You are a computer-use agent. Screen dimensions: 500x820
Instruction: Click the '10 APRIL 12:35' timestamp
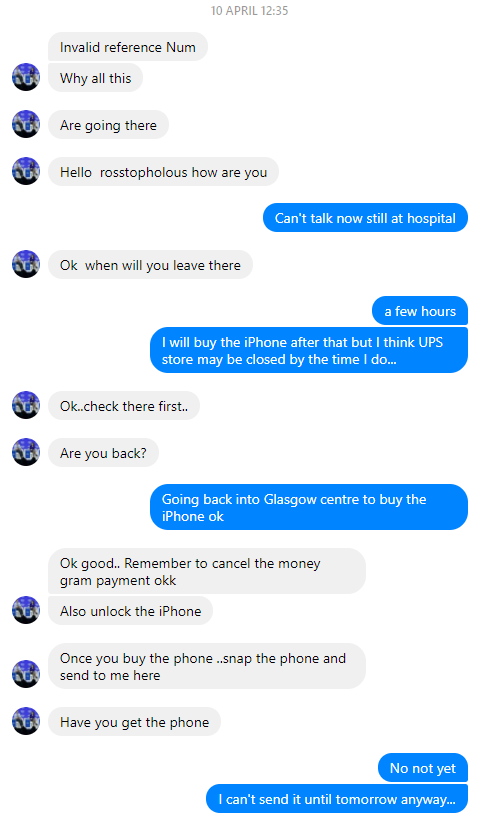tap(249, 10)
